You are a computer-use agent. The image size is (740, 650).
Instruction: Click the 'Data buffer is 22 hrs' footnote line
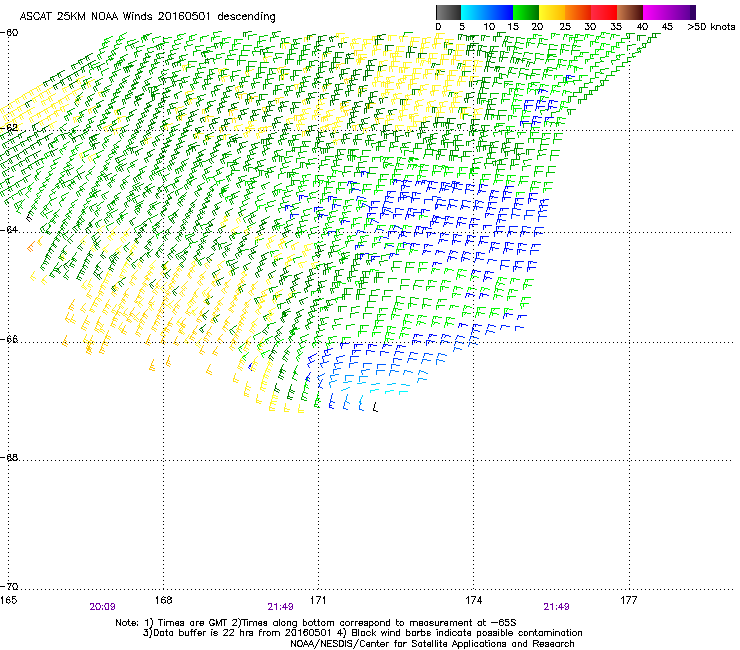[363, 633]
